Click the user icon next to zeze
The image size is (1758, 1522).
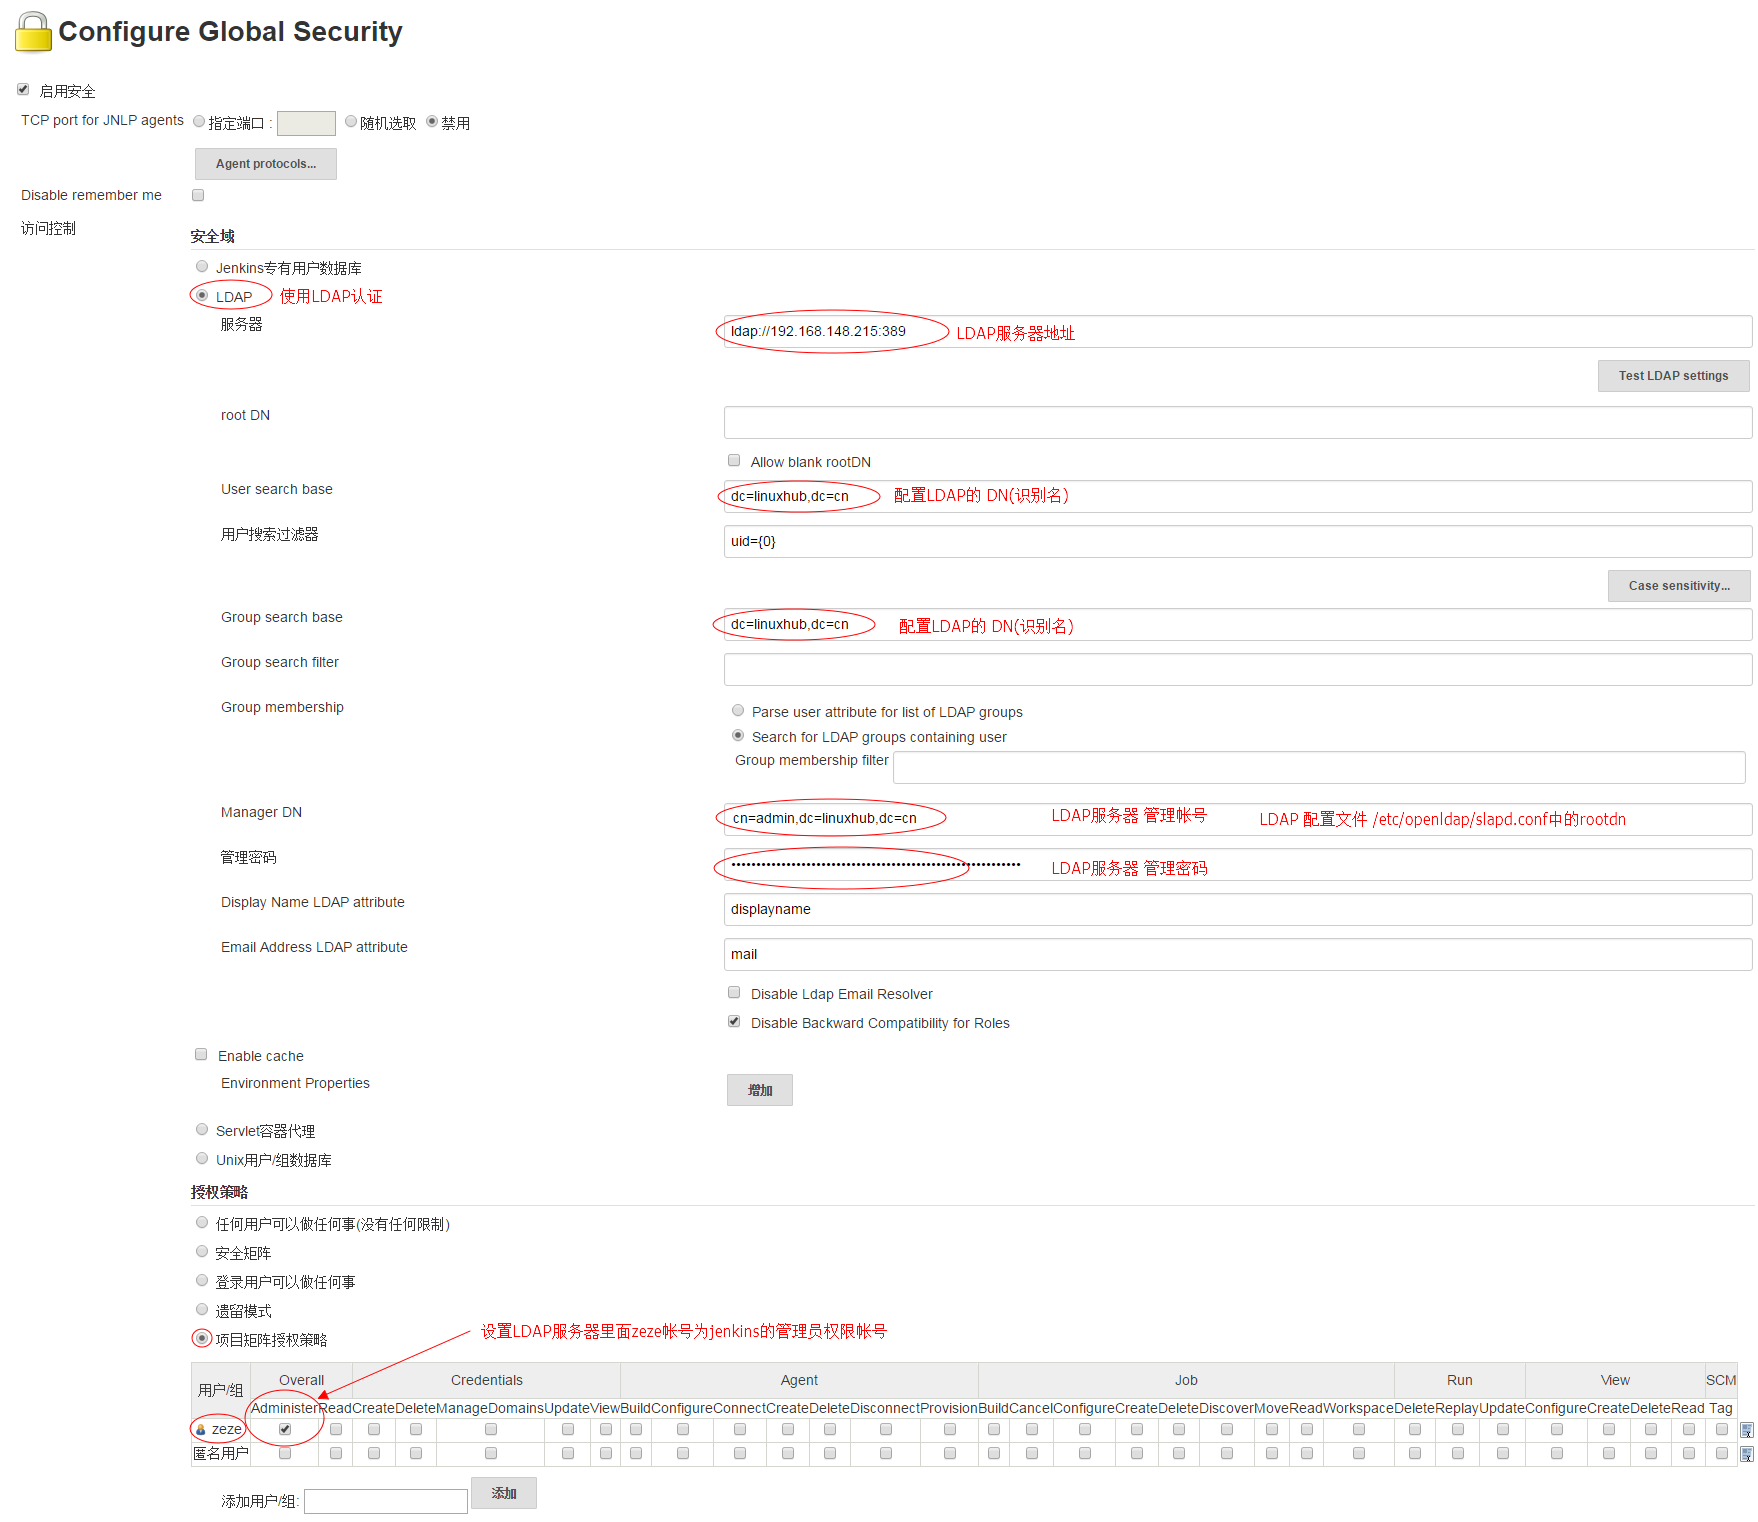(x=201, y=1430)
